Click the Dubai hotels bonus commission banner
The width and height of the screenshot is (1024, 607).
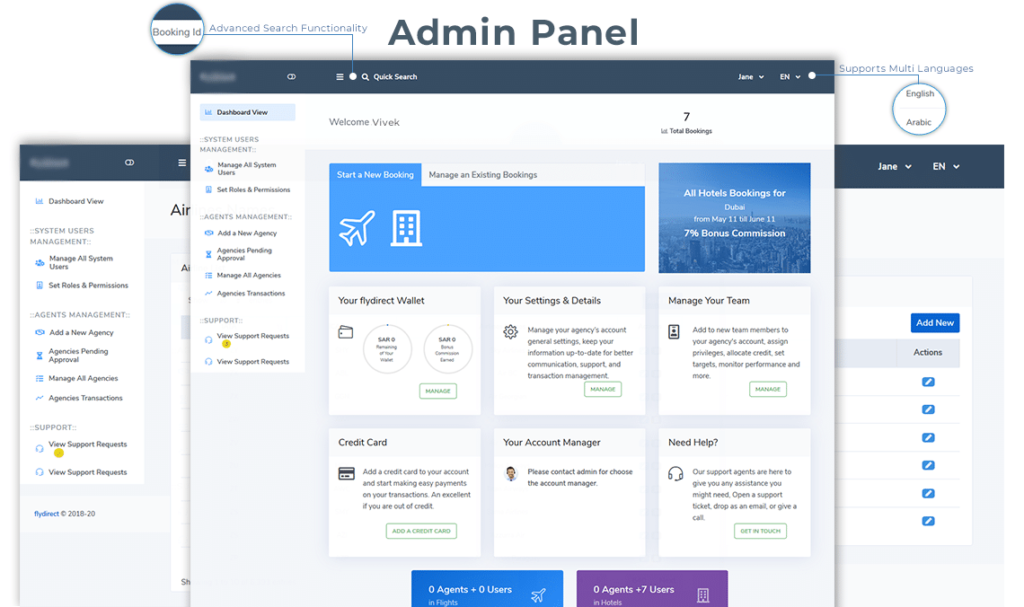(734, 217)
